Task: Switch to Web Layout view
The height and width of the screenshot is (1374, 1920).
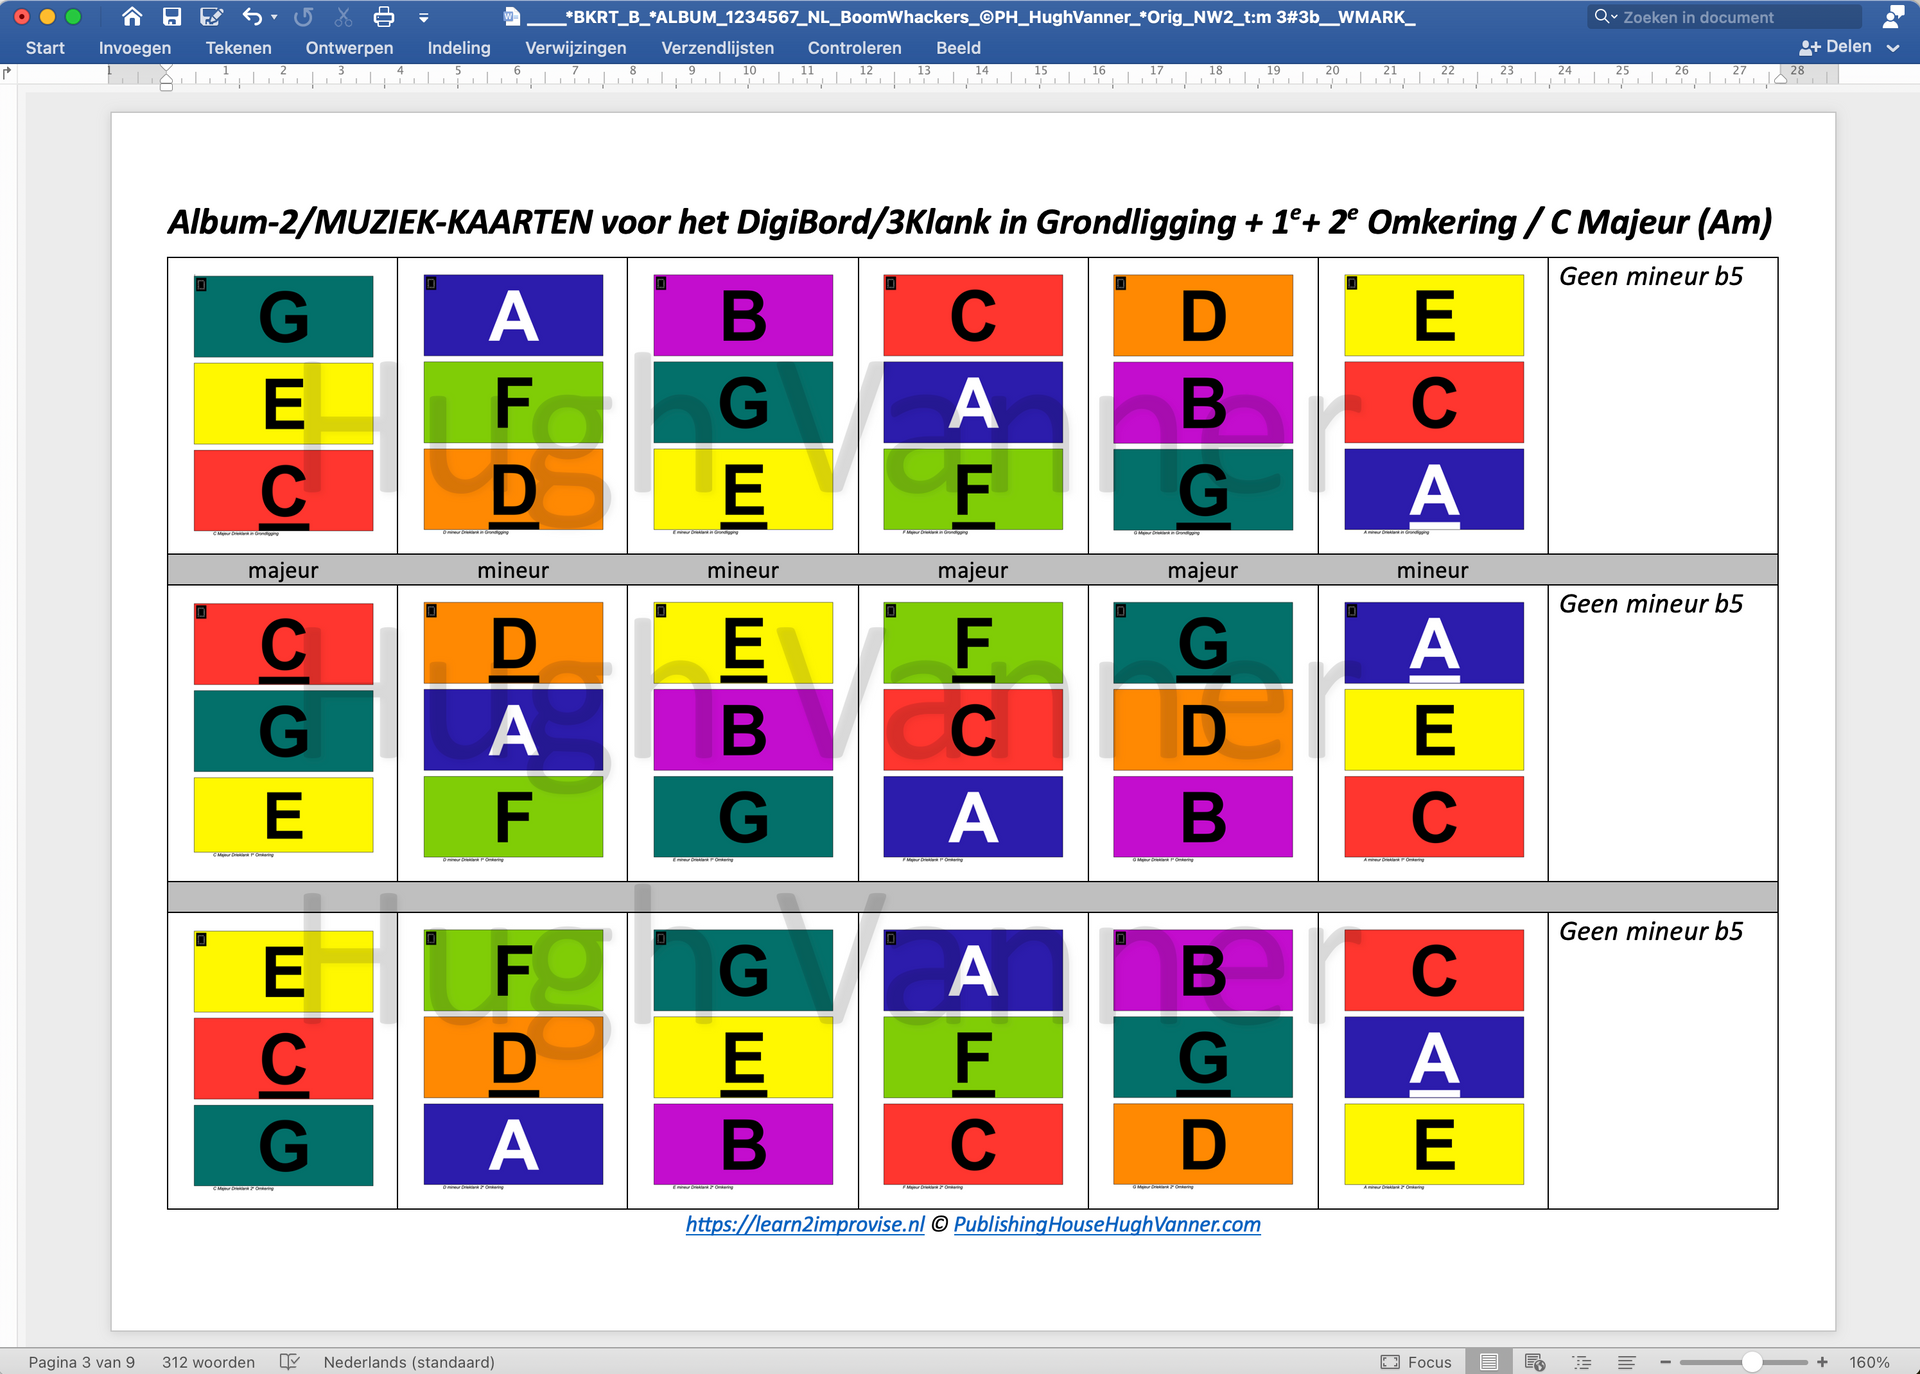Action: click(1534, 1362)
